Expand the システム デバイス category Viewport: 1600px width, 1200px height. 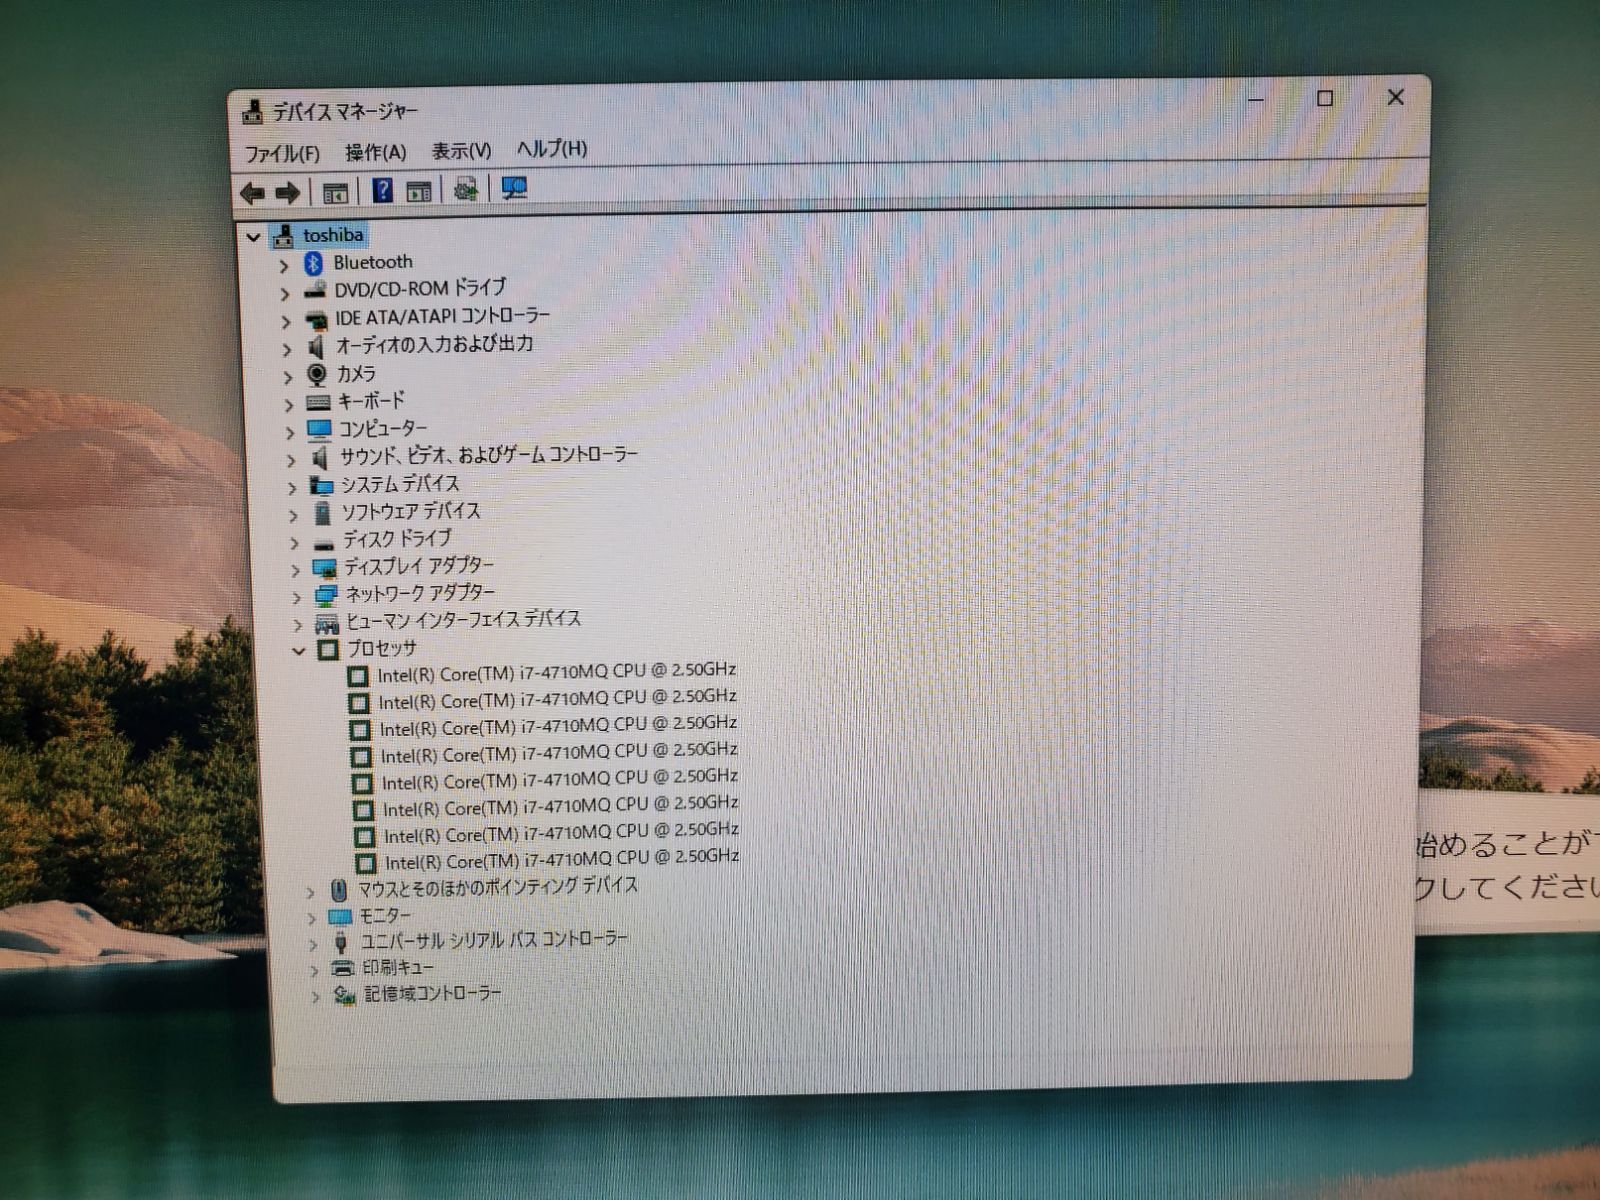pyautogui.click(x=292, y=487)
